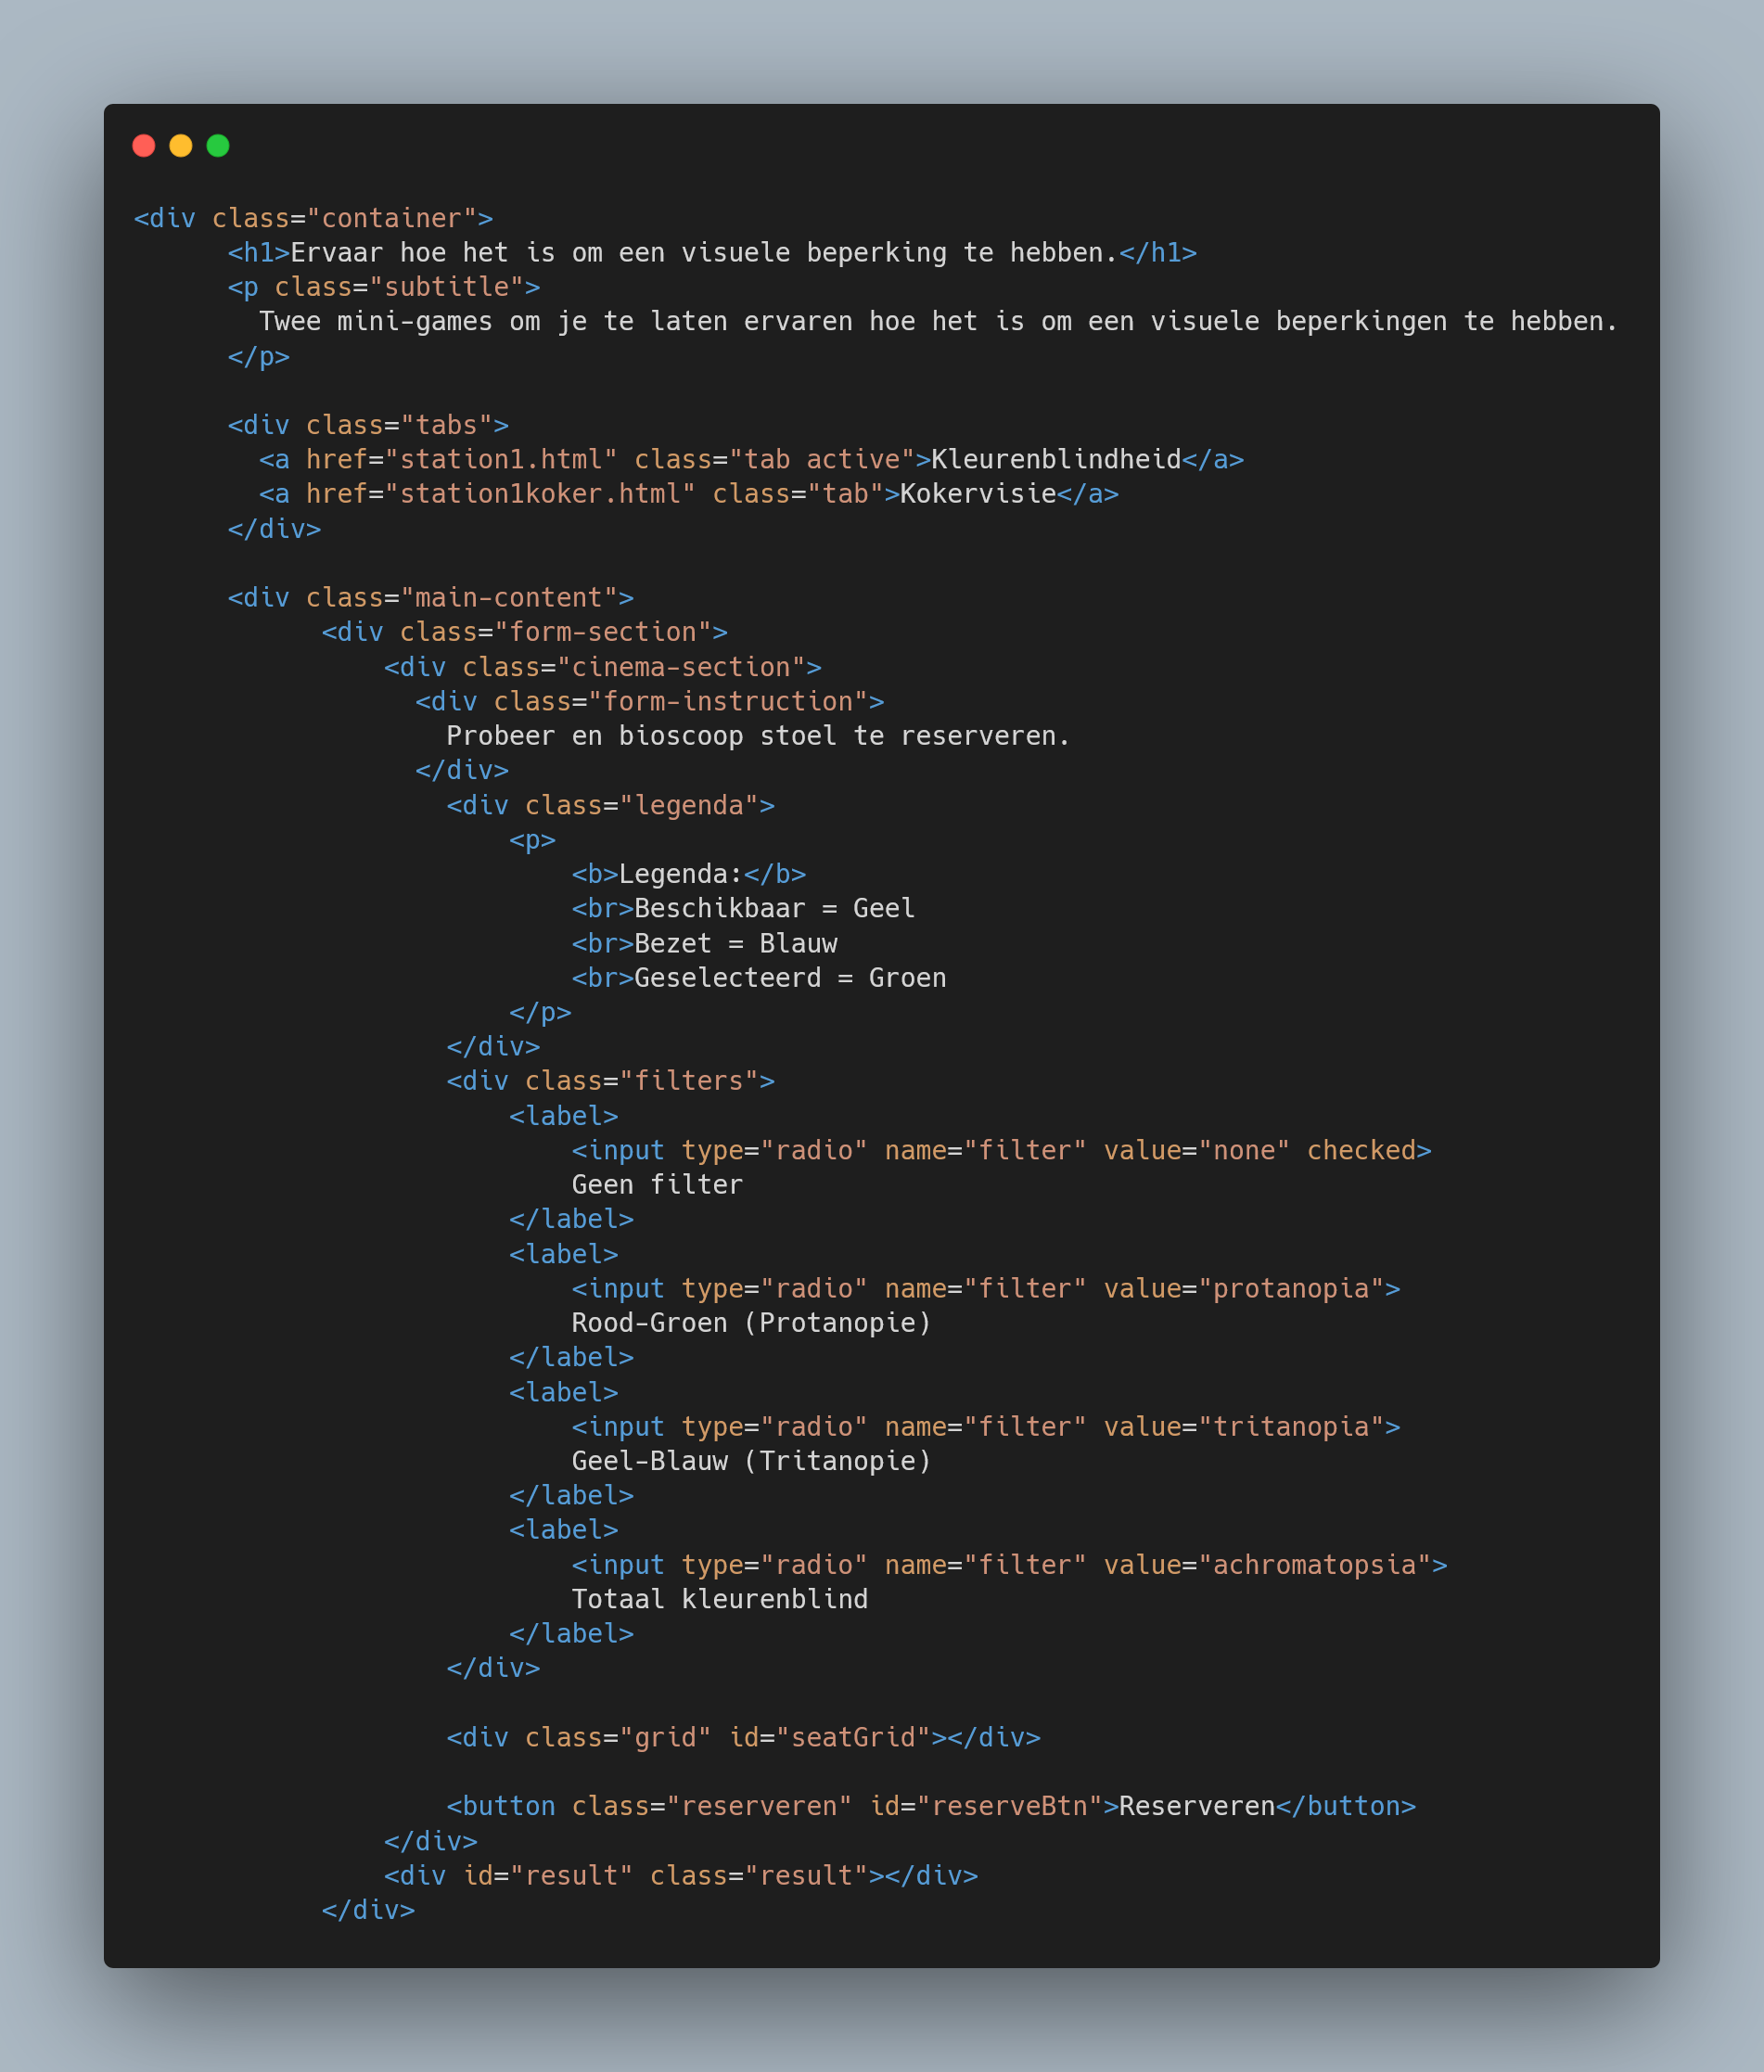The image size is (1764, 2072).
Task: Click the bold Legenda: text
Action: [680, 874]
